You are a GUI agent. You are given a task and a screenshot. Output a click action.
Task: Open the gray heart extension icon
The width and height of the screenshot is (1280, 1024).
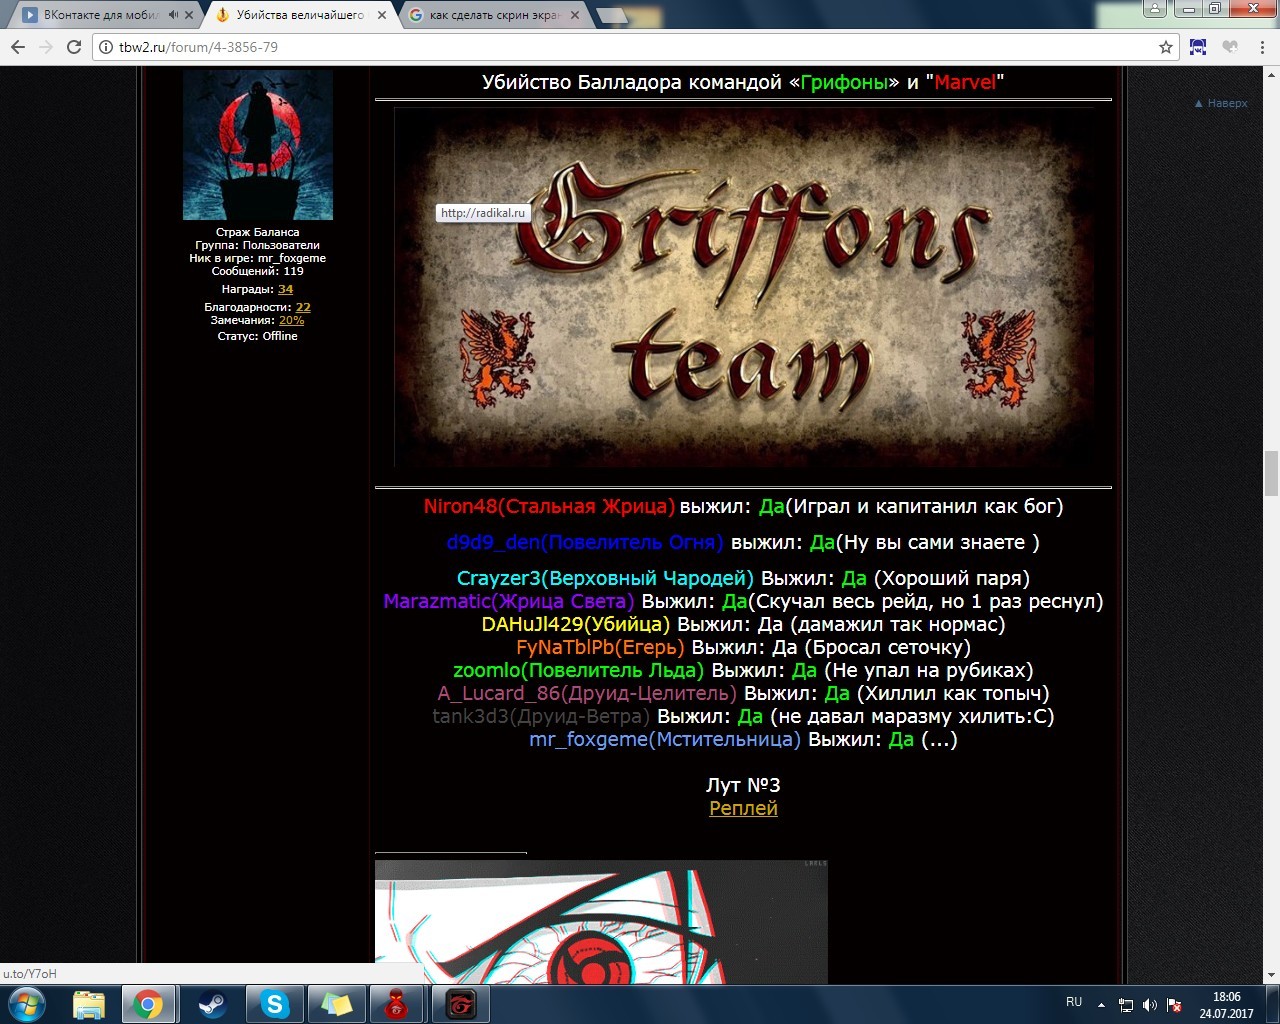[1230, 47]
